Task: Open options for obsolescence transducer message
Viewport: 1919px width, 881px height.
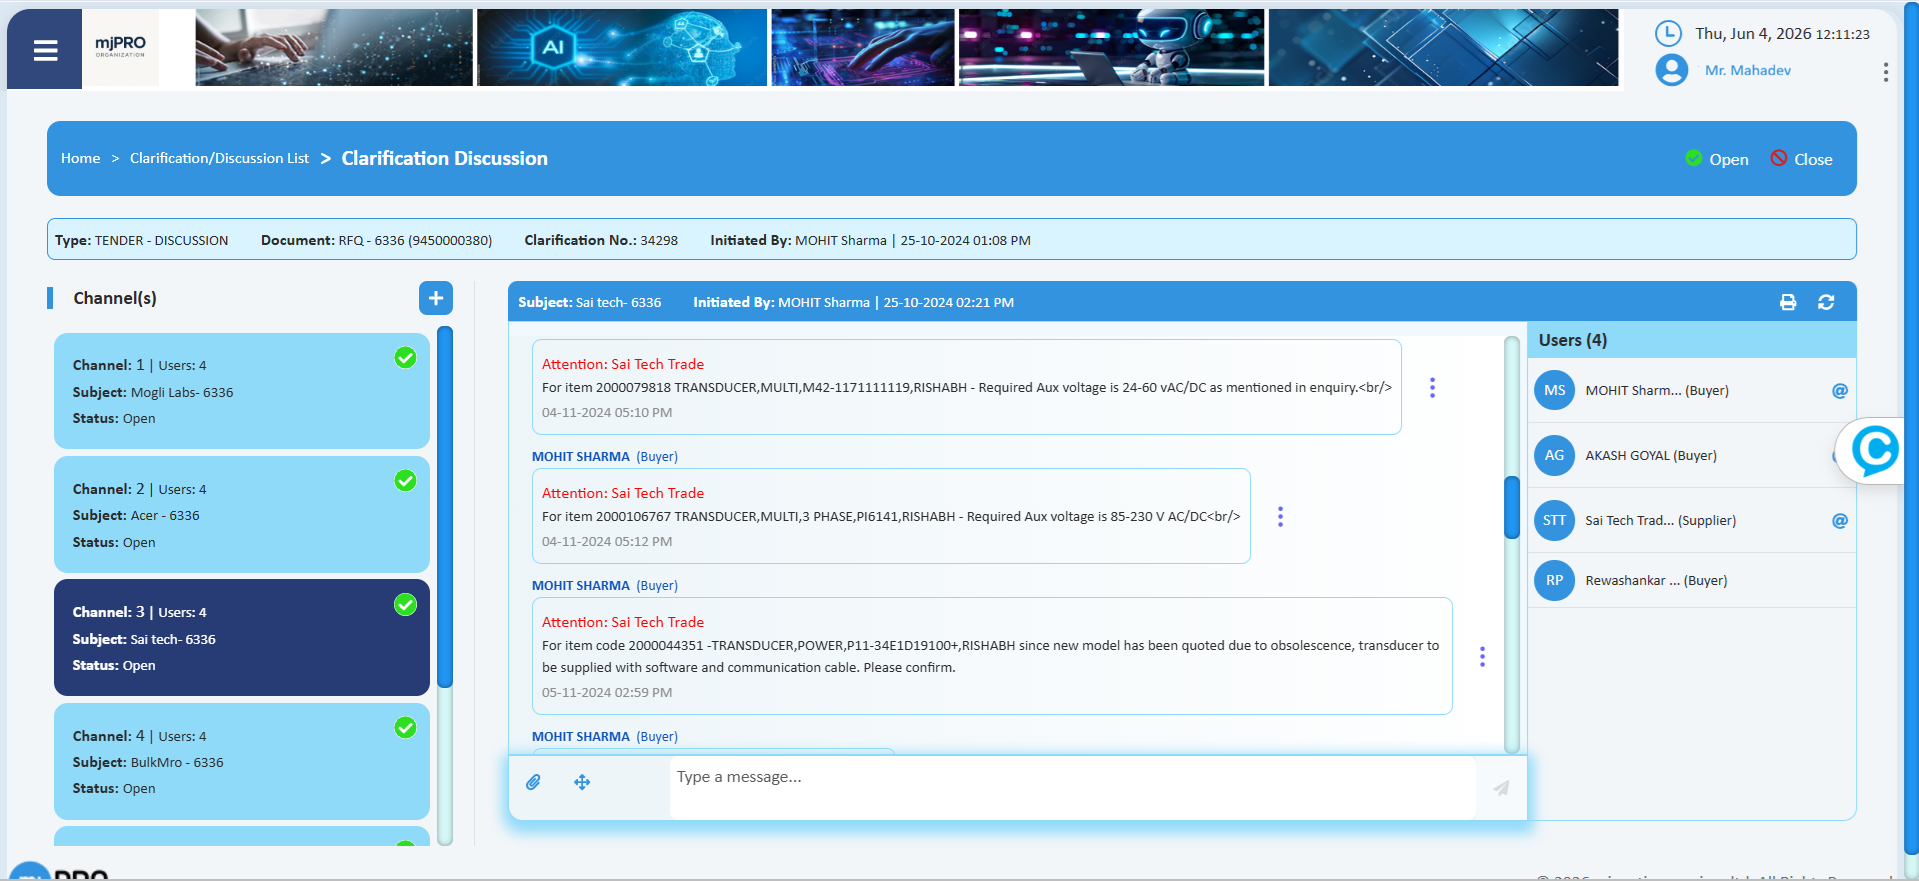Action: (1482, 657)
